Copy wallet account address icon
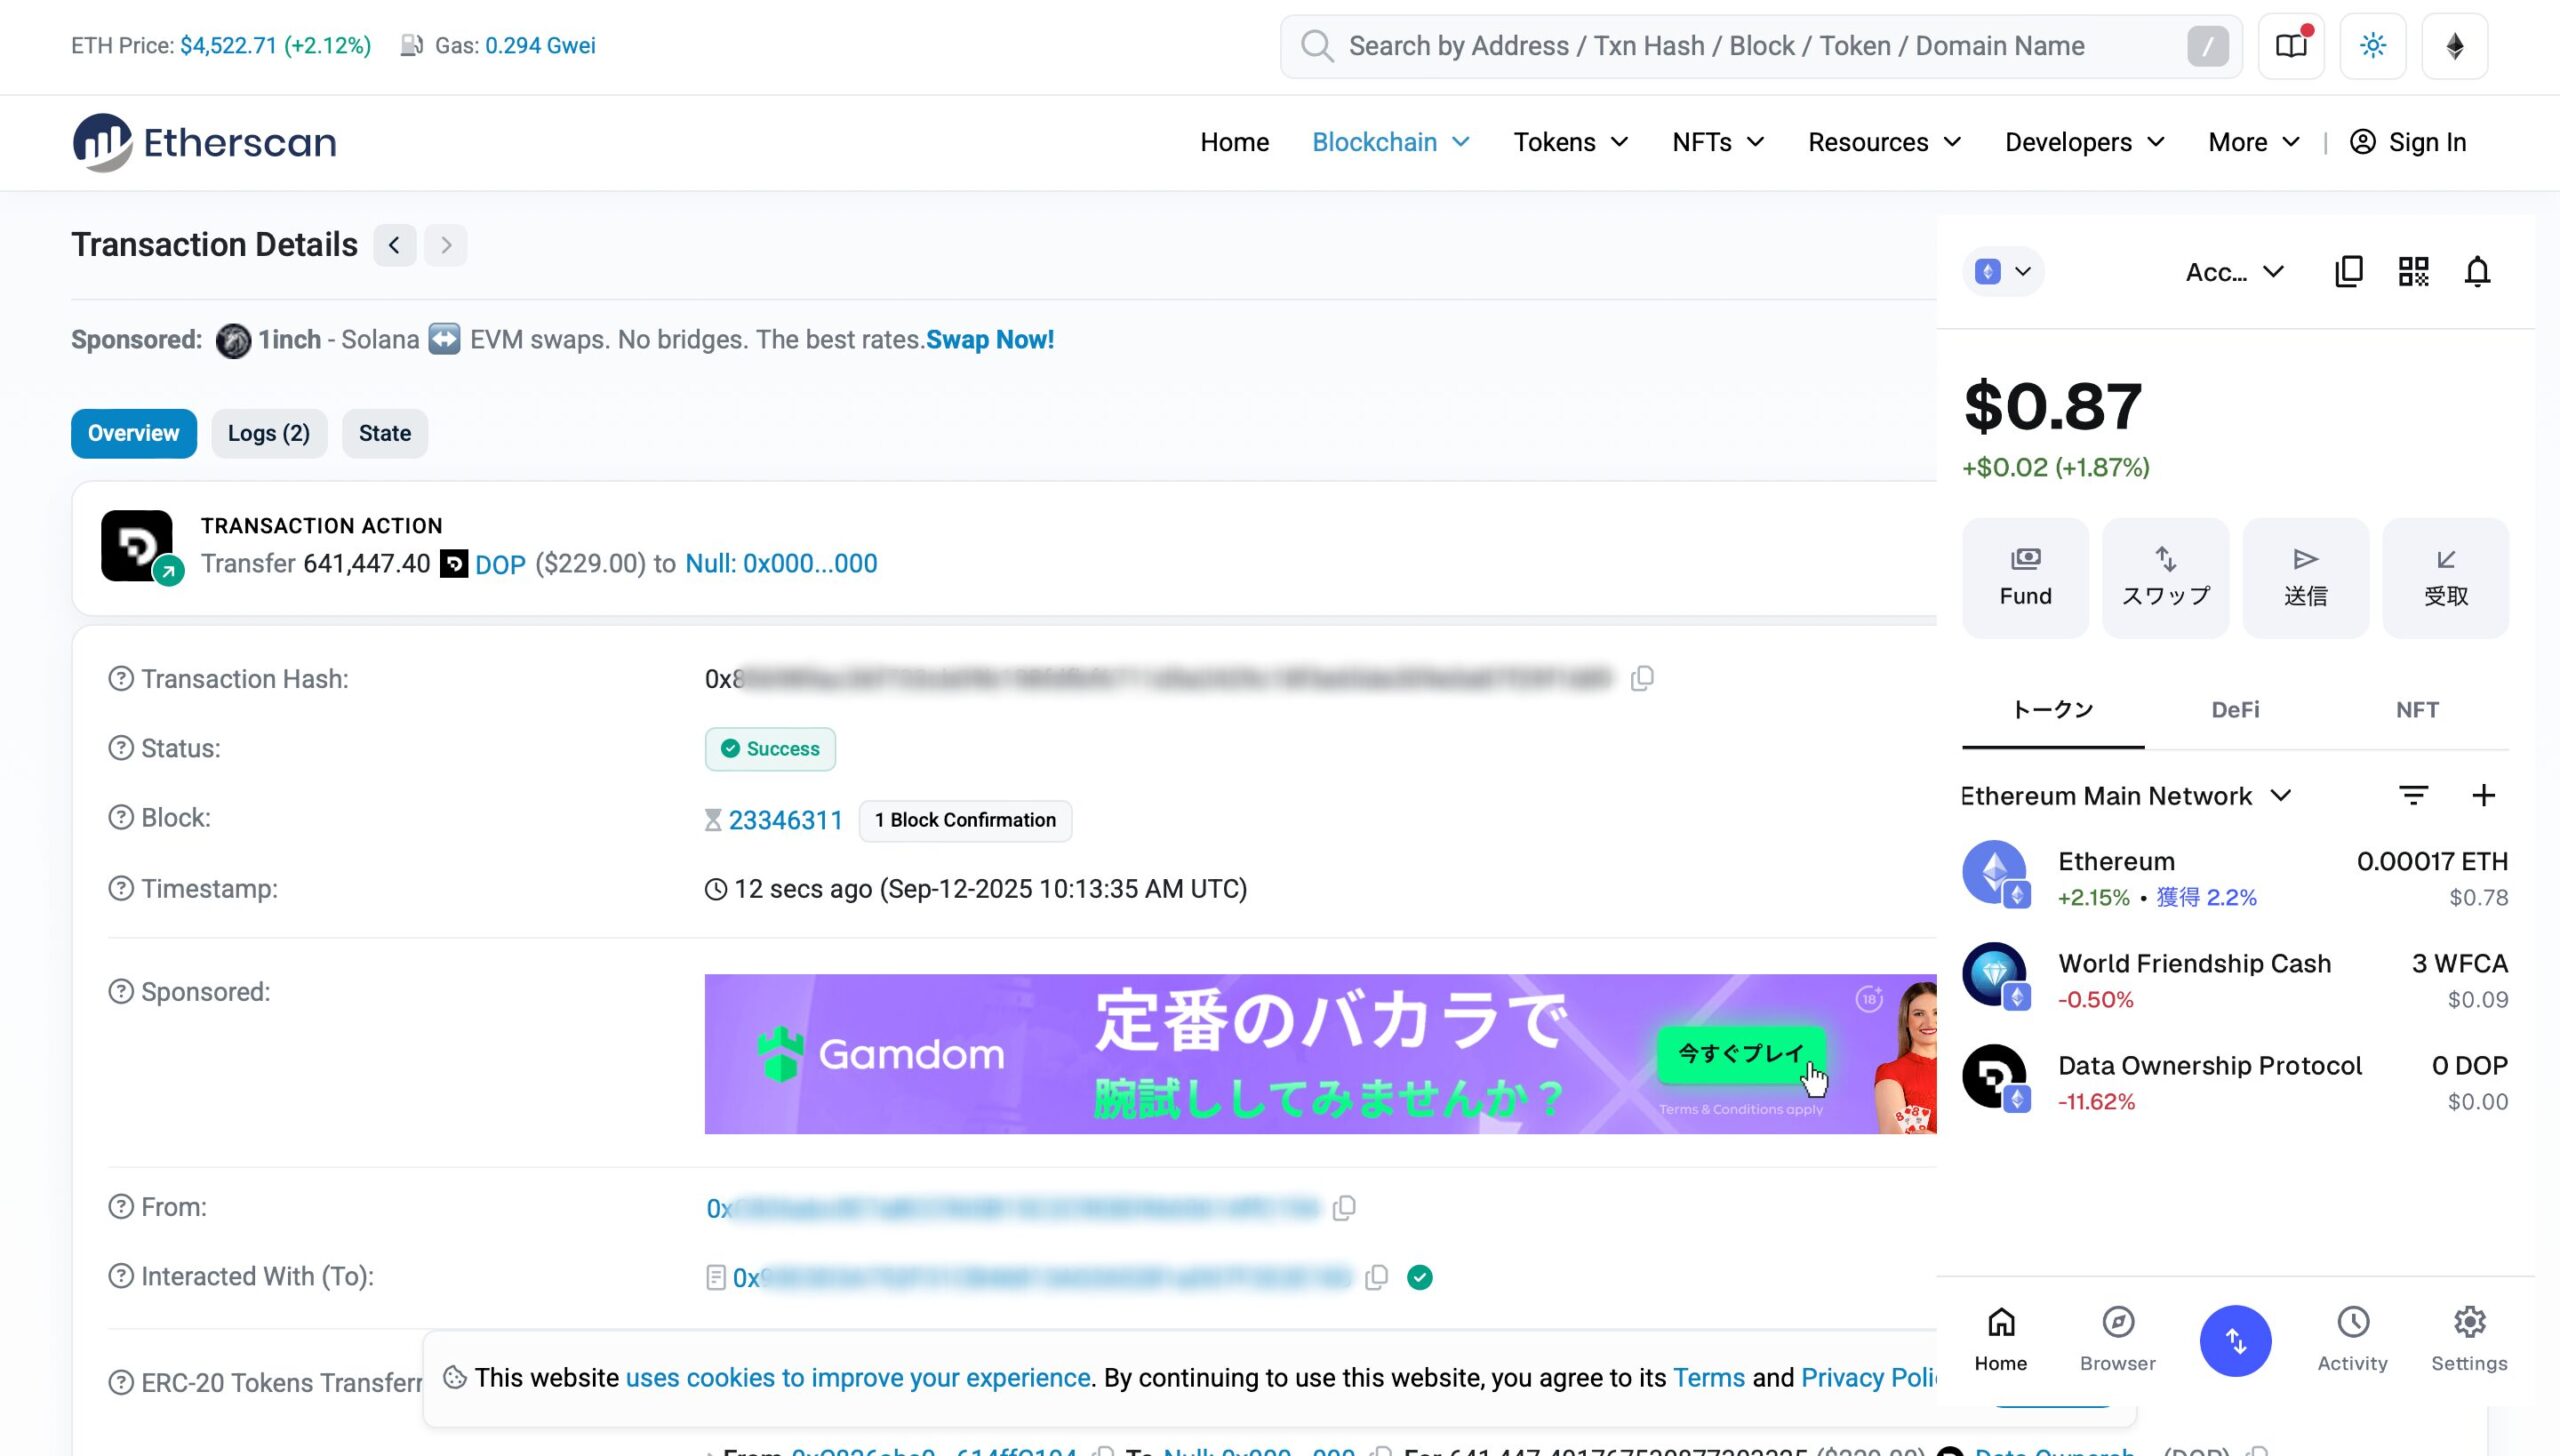 coord(2348,271)
